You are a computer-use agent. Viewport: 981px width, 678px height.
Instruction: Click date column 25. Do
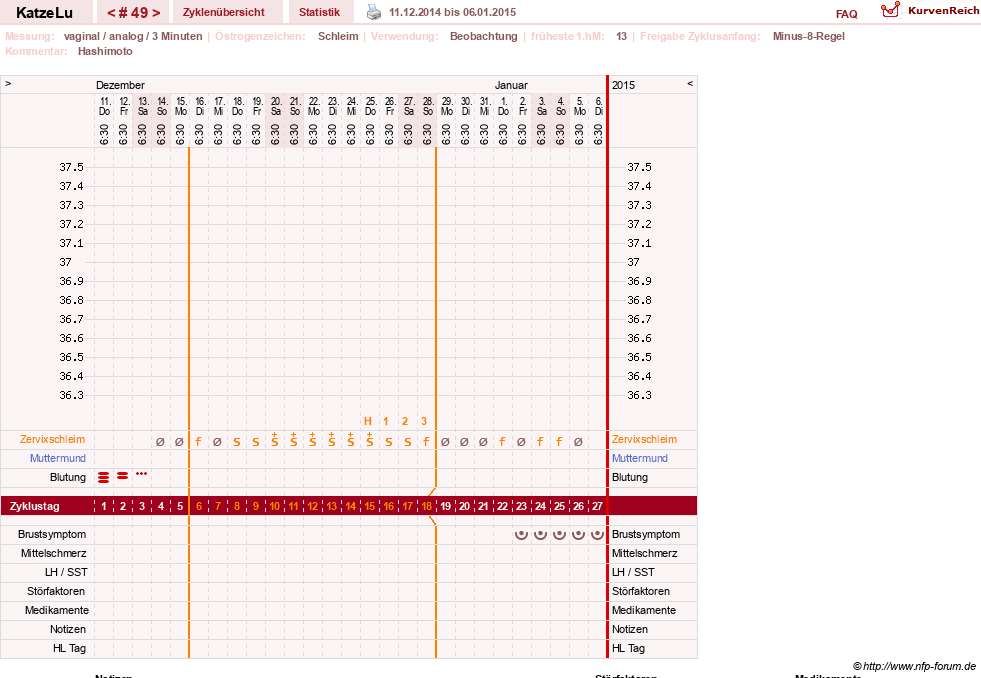[370, 106]
